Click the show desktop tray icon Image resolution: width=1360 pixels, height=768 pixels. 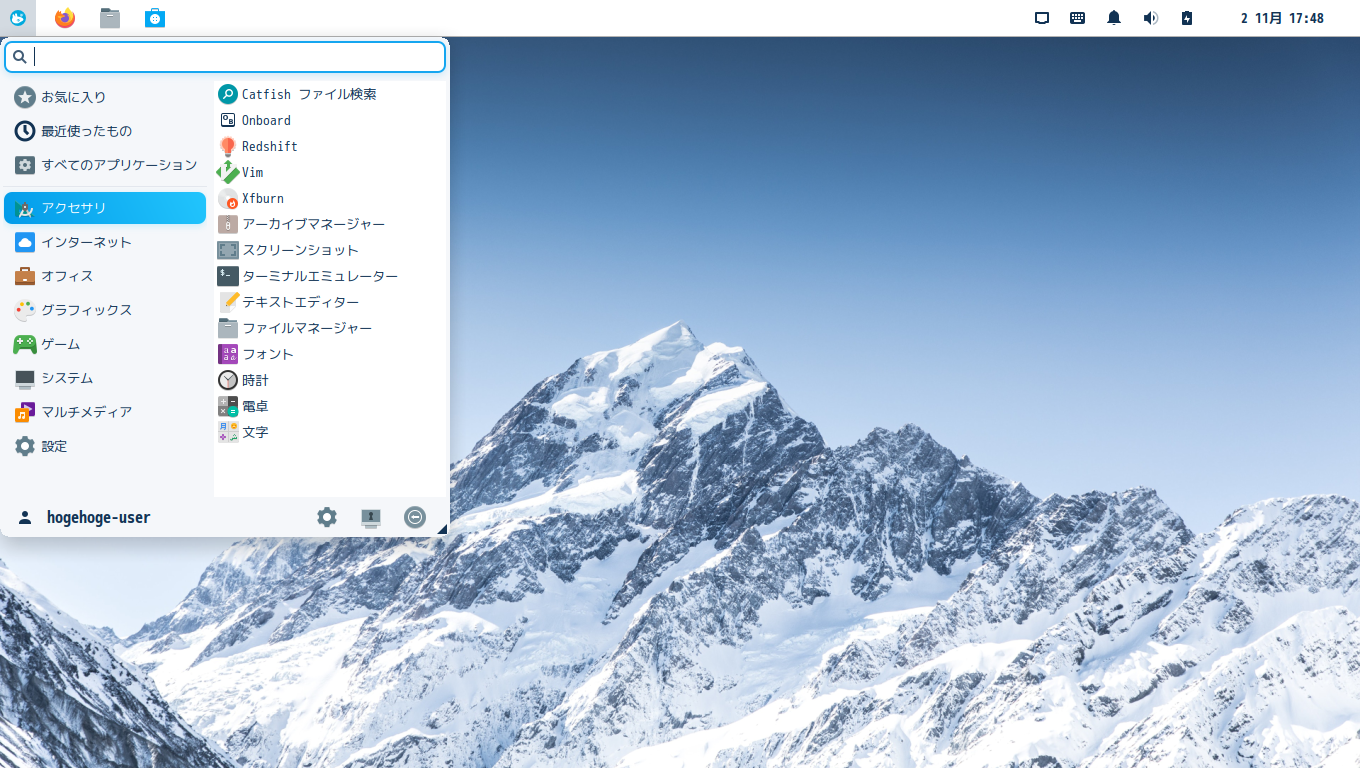pyautogui.click(x=1042, y=18)
